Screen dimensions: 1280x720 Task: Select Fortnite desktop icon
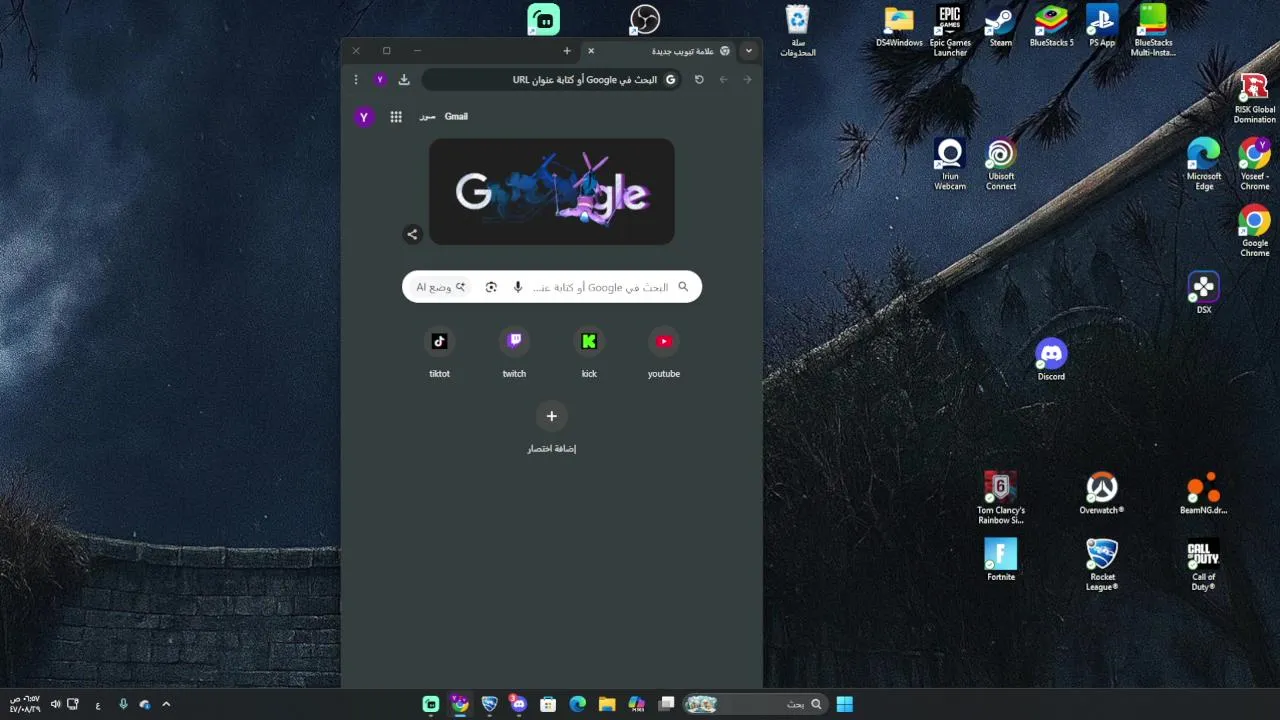[1000, 560]
